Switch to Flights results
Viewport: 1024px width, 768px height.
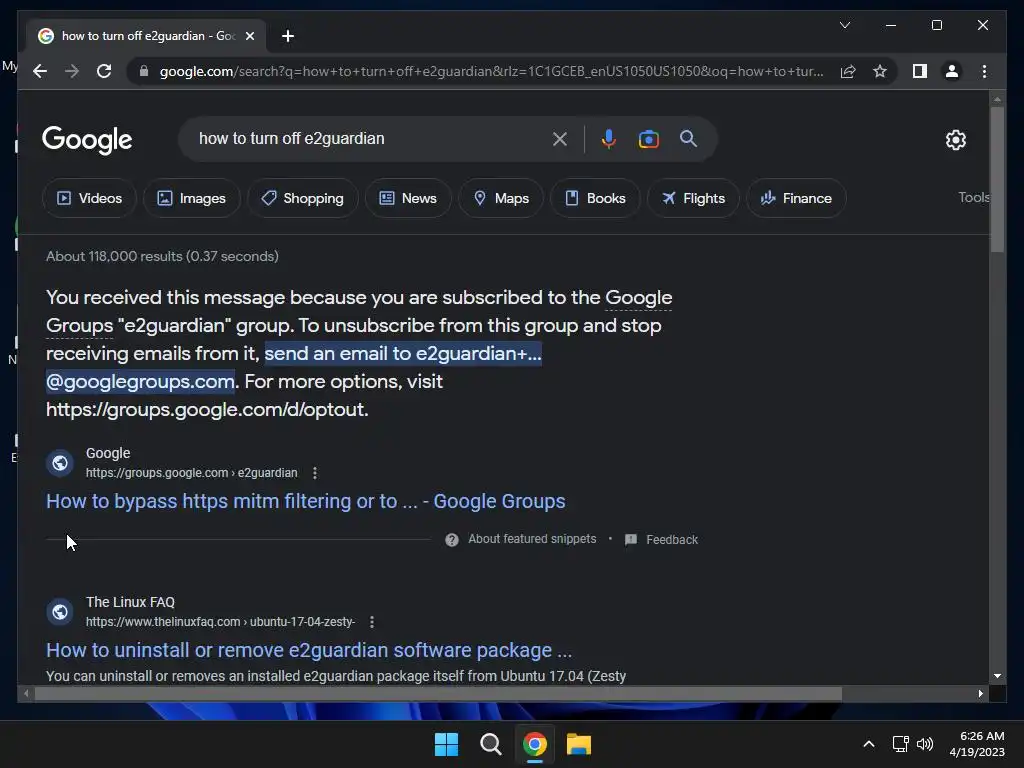(x=693, y=198)
